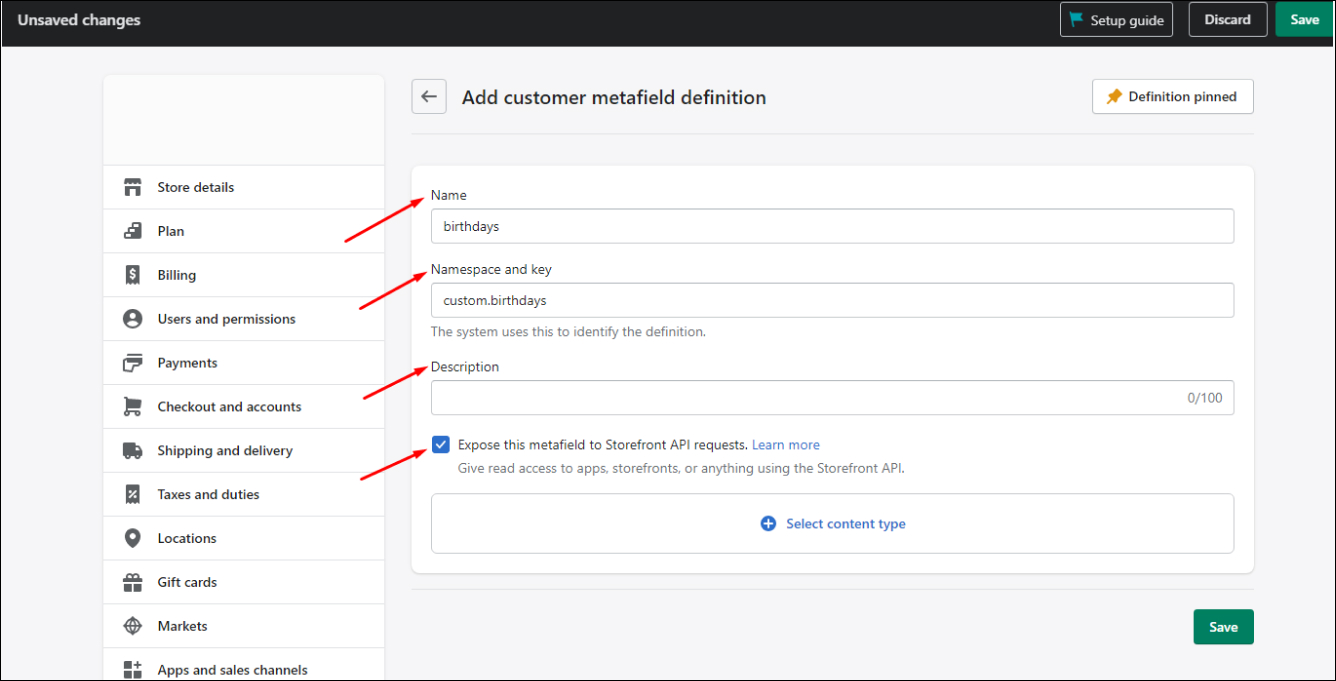Screen dimensions: 1336x681
Task: Click the Payments card icon
Action: (132, 363)
